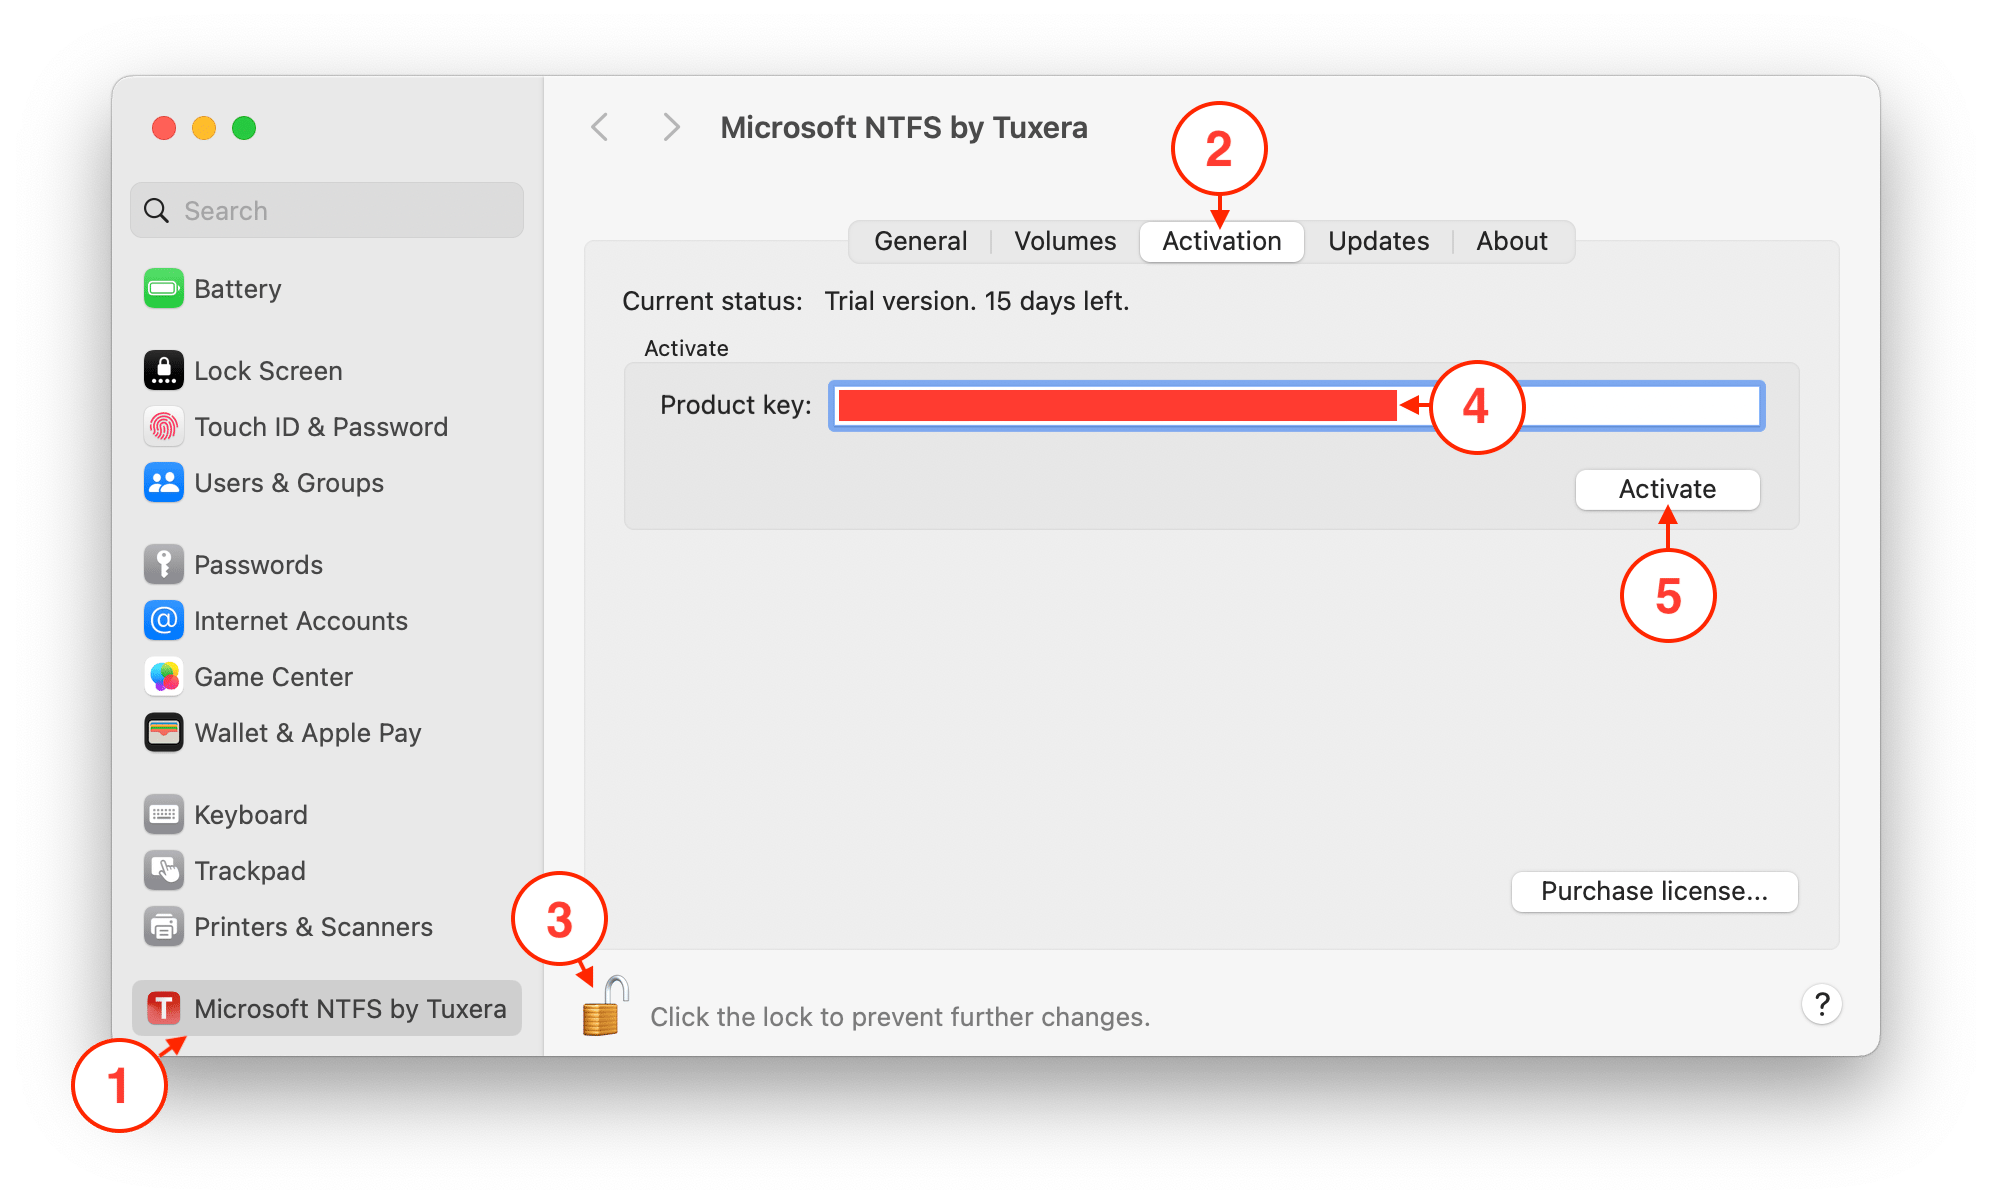
Task: Open the About tab
Action: tap(1512, 241)
